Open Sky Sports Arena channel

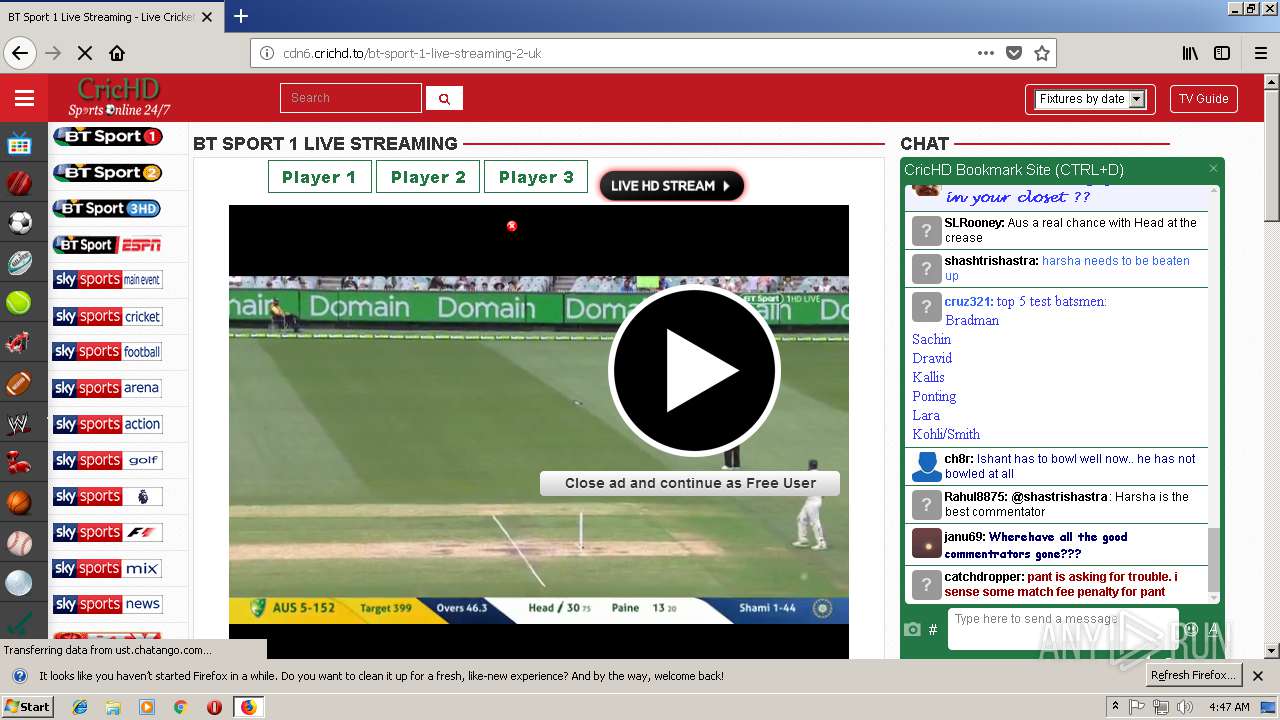point(107,388)
